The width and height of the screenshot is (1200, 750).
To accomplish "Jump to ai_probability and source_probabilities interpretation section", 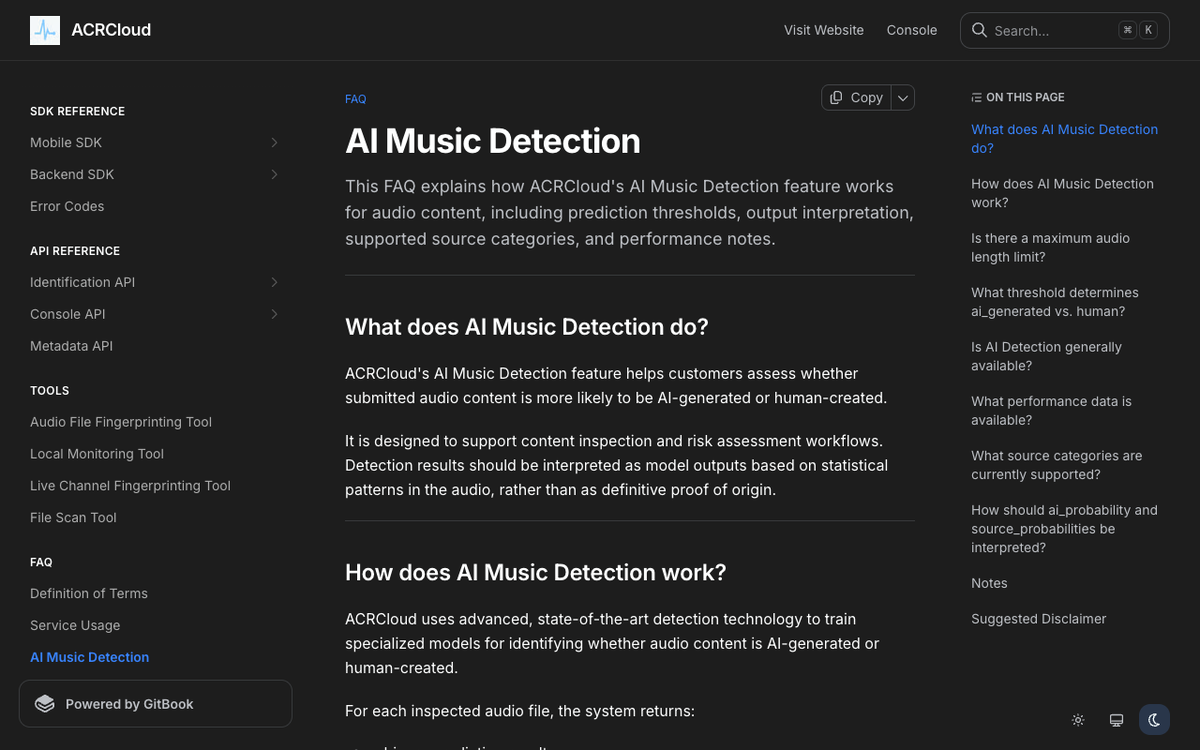I will (1064, 529).
